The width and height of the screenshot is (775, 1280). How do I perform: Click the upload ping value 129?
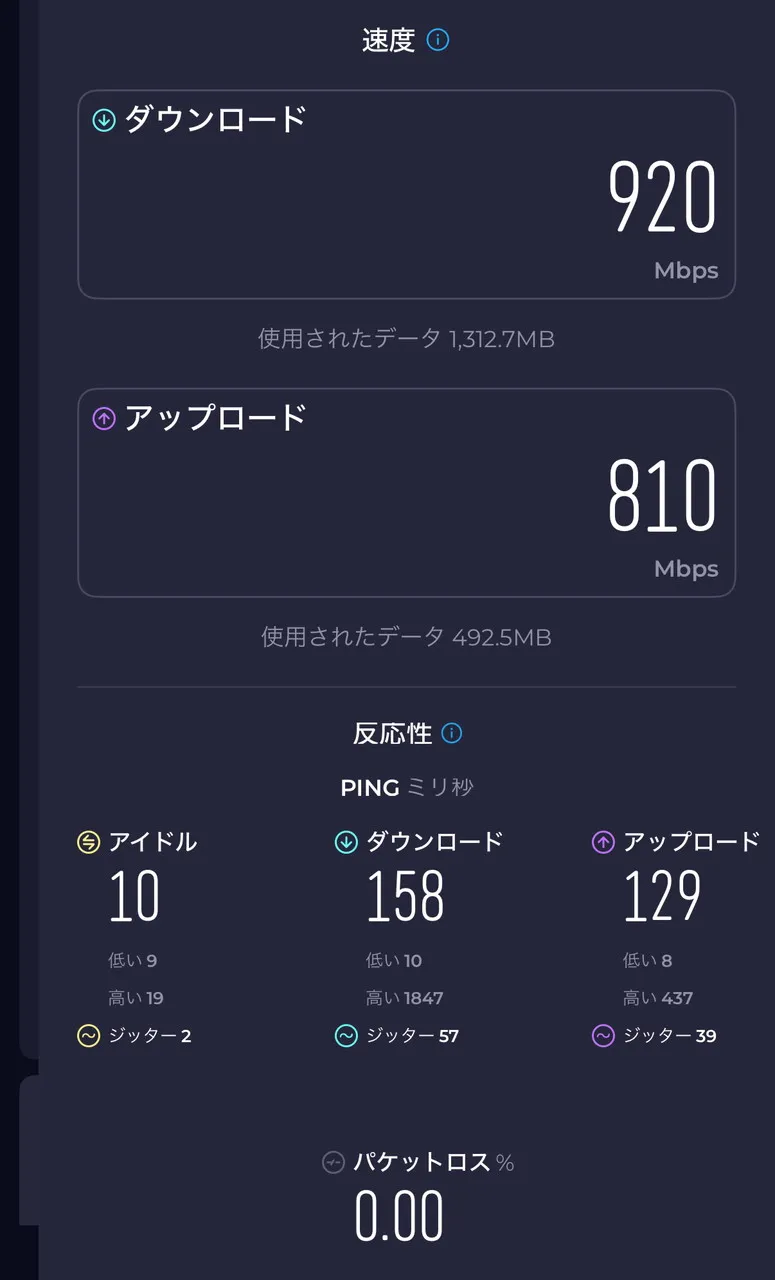(662, 896)
